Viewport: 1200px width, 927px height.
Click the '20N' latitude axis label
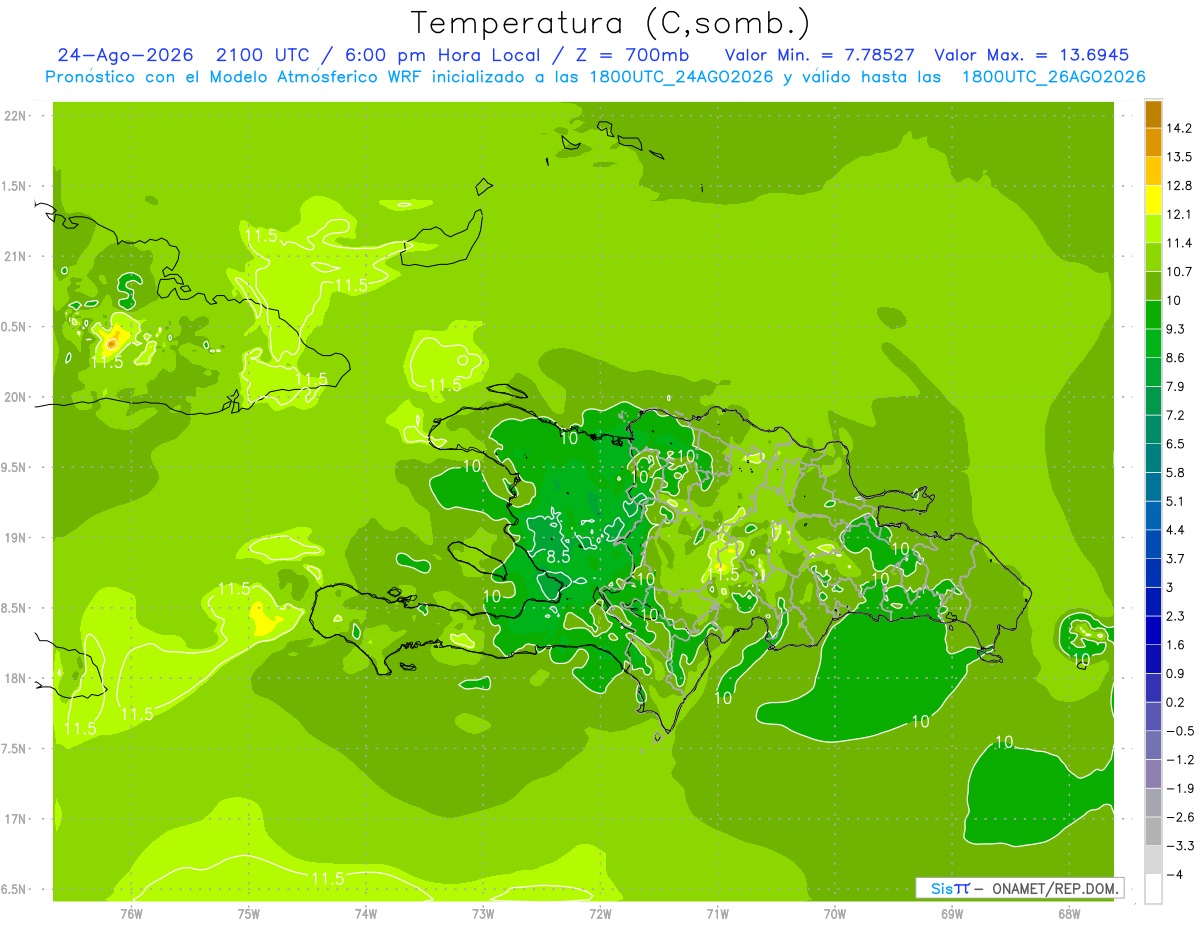point(14,397)
